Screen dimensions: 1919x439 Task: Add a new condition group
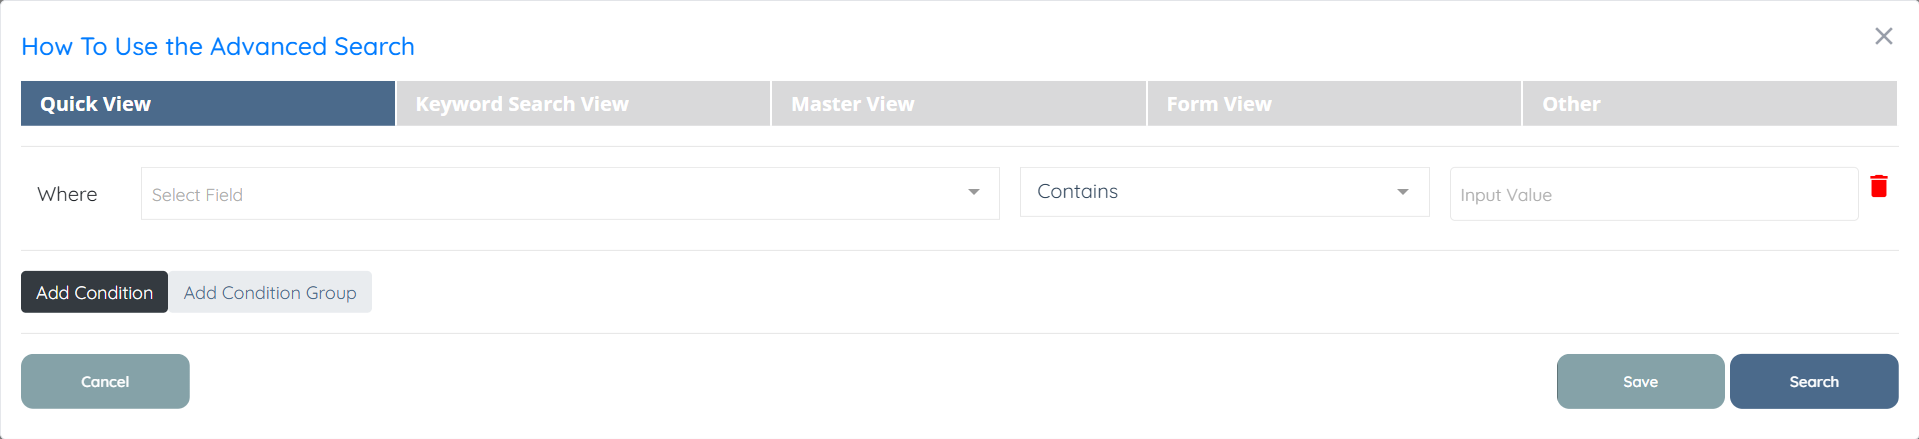[270, 292]
